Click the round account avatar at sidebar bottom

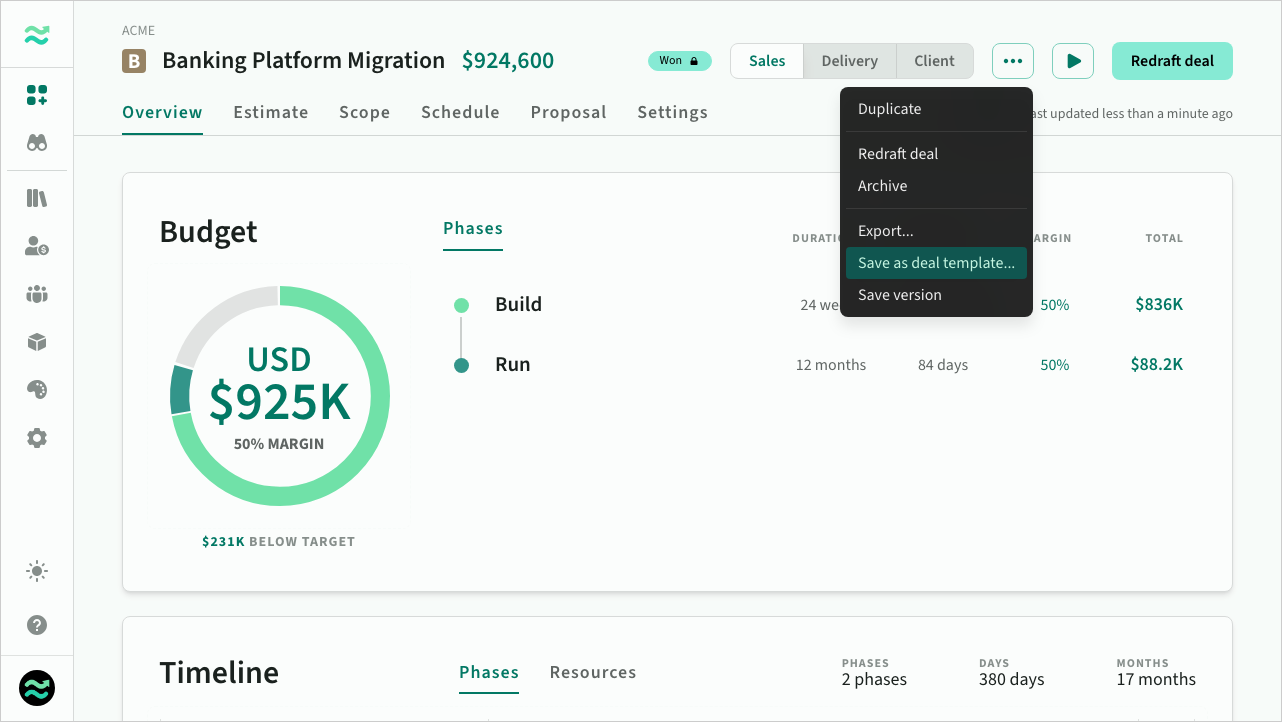(x=37, y=688)
